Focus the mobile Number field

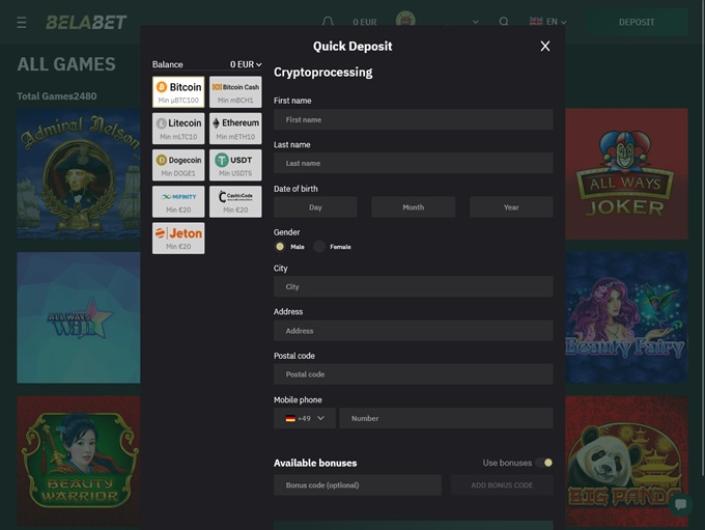pos(446,419)
